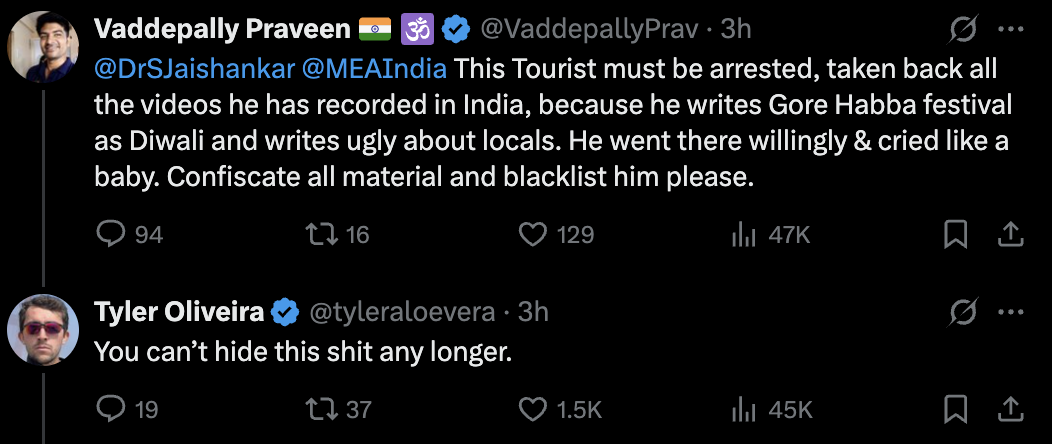Like Vaddepally Praveen's tweet

(535, 234)
